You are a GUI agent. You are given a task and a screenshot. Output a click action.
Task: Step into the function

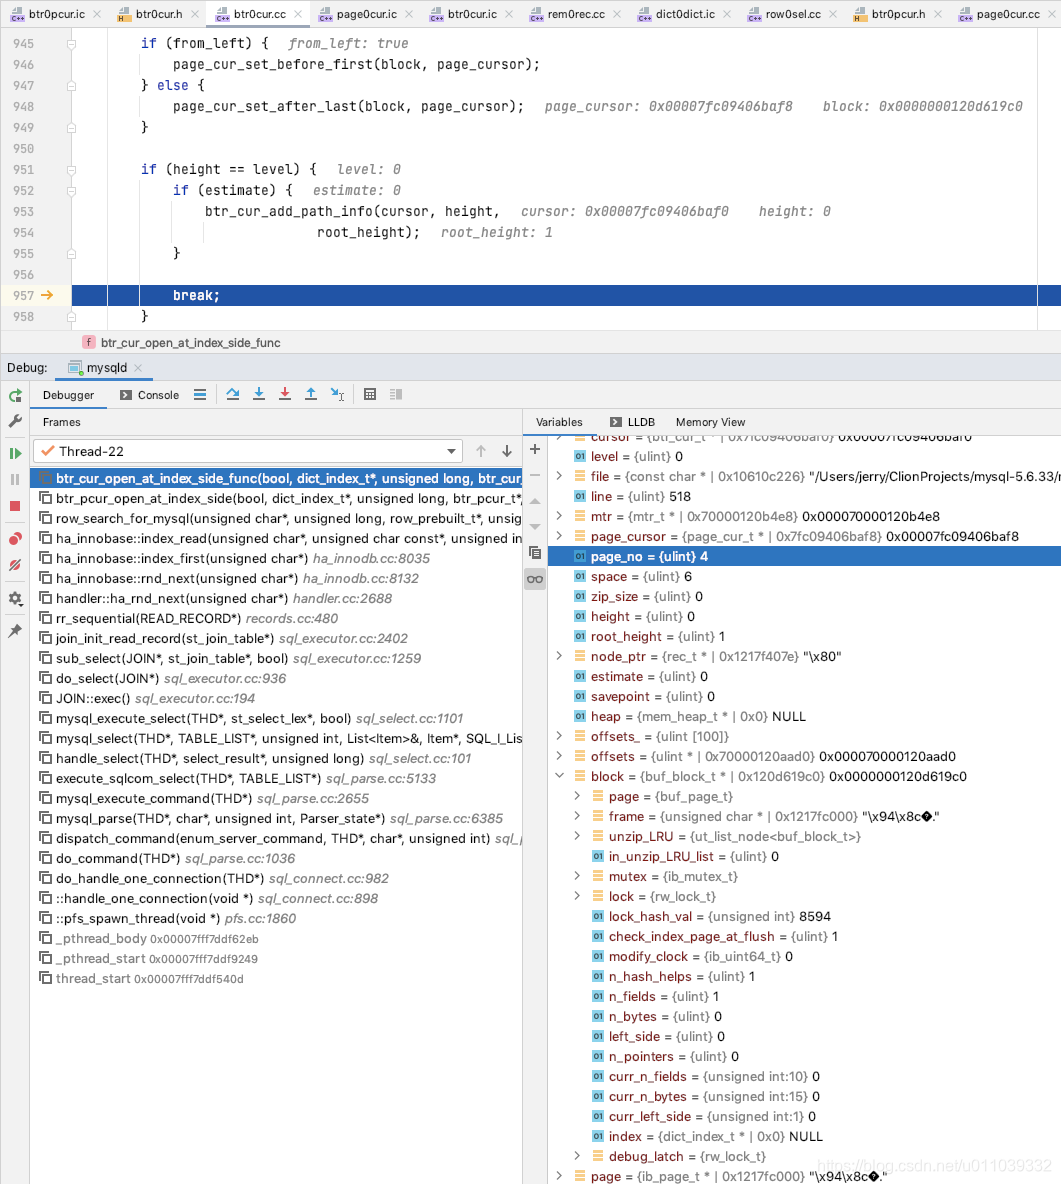[x=259, y=394]
